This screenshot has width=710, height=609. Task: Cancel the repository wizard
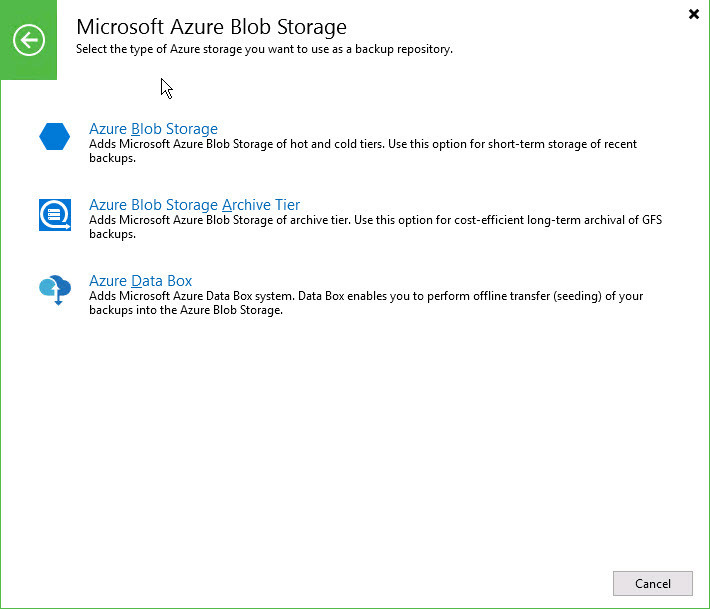[652, 583]
